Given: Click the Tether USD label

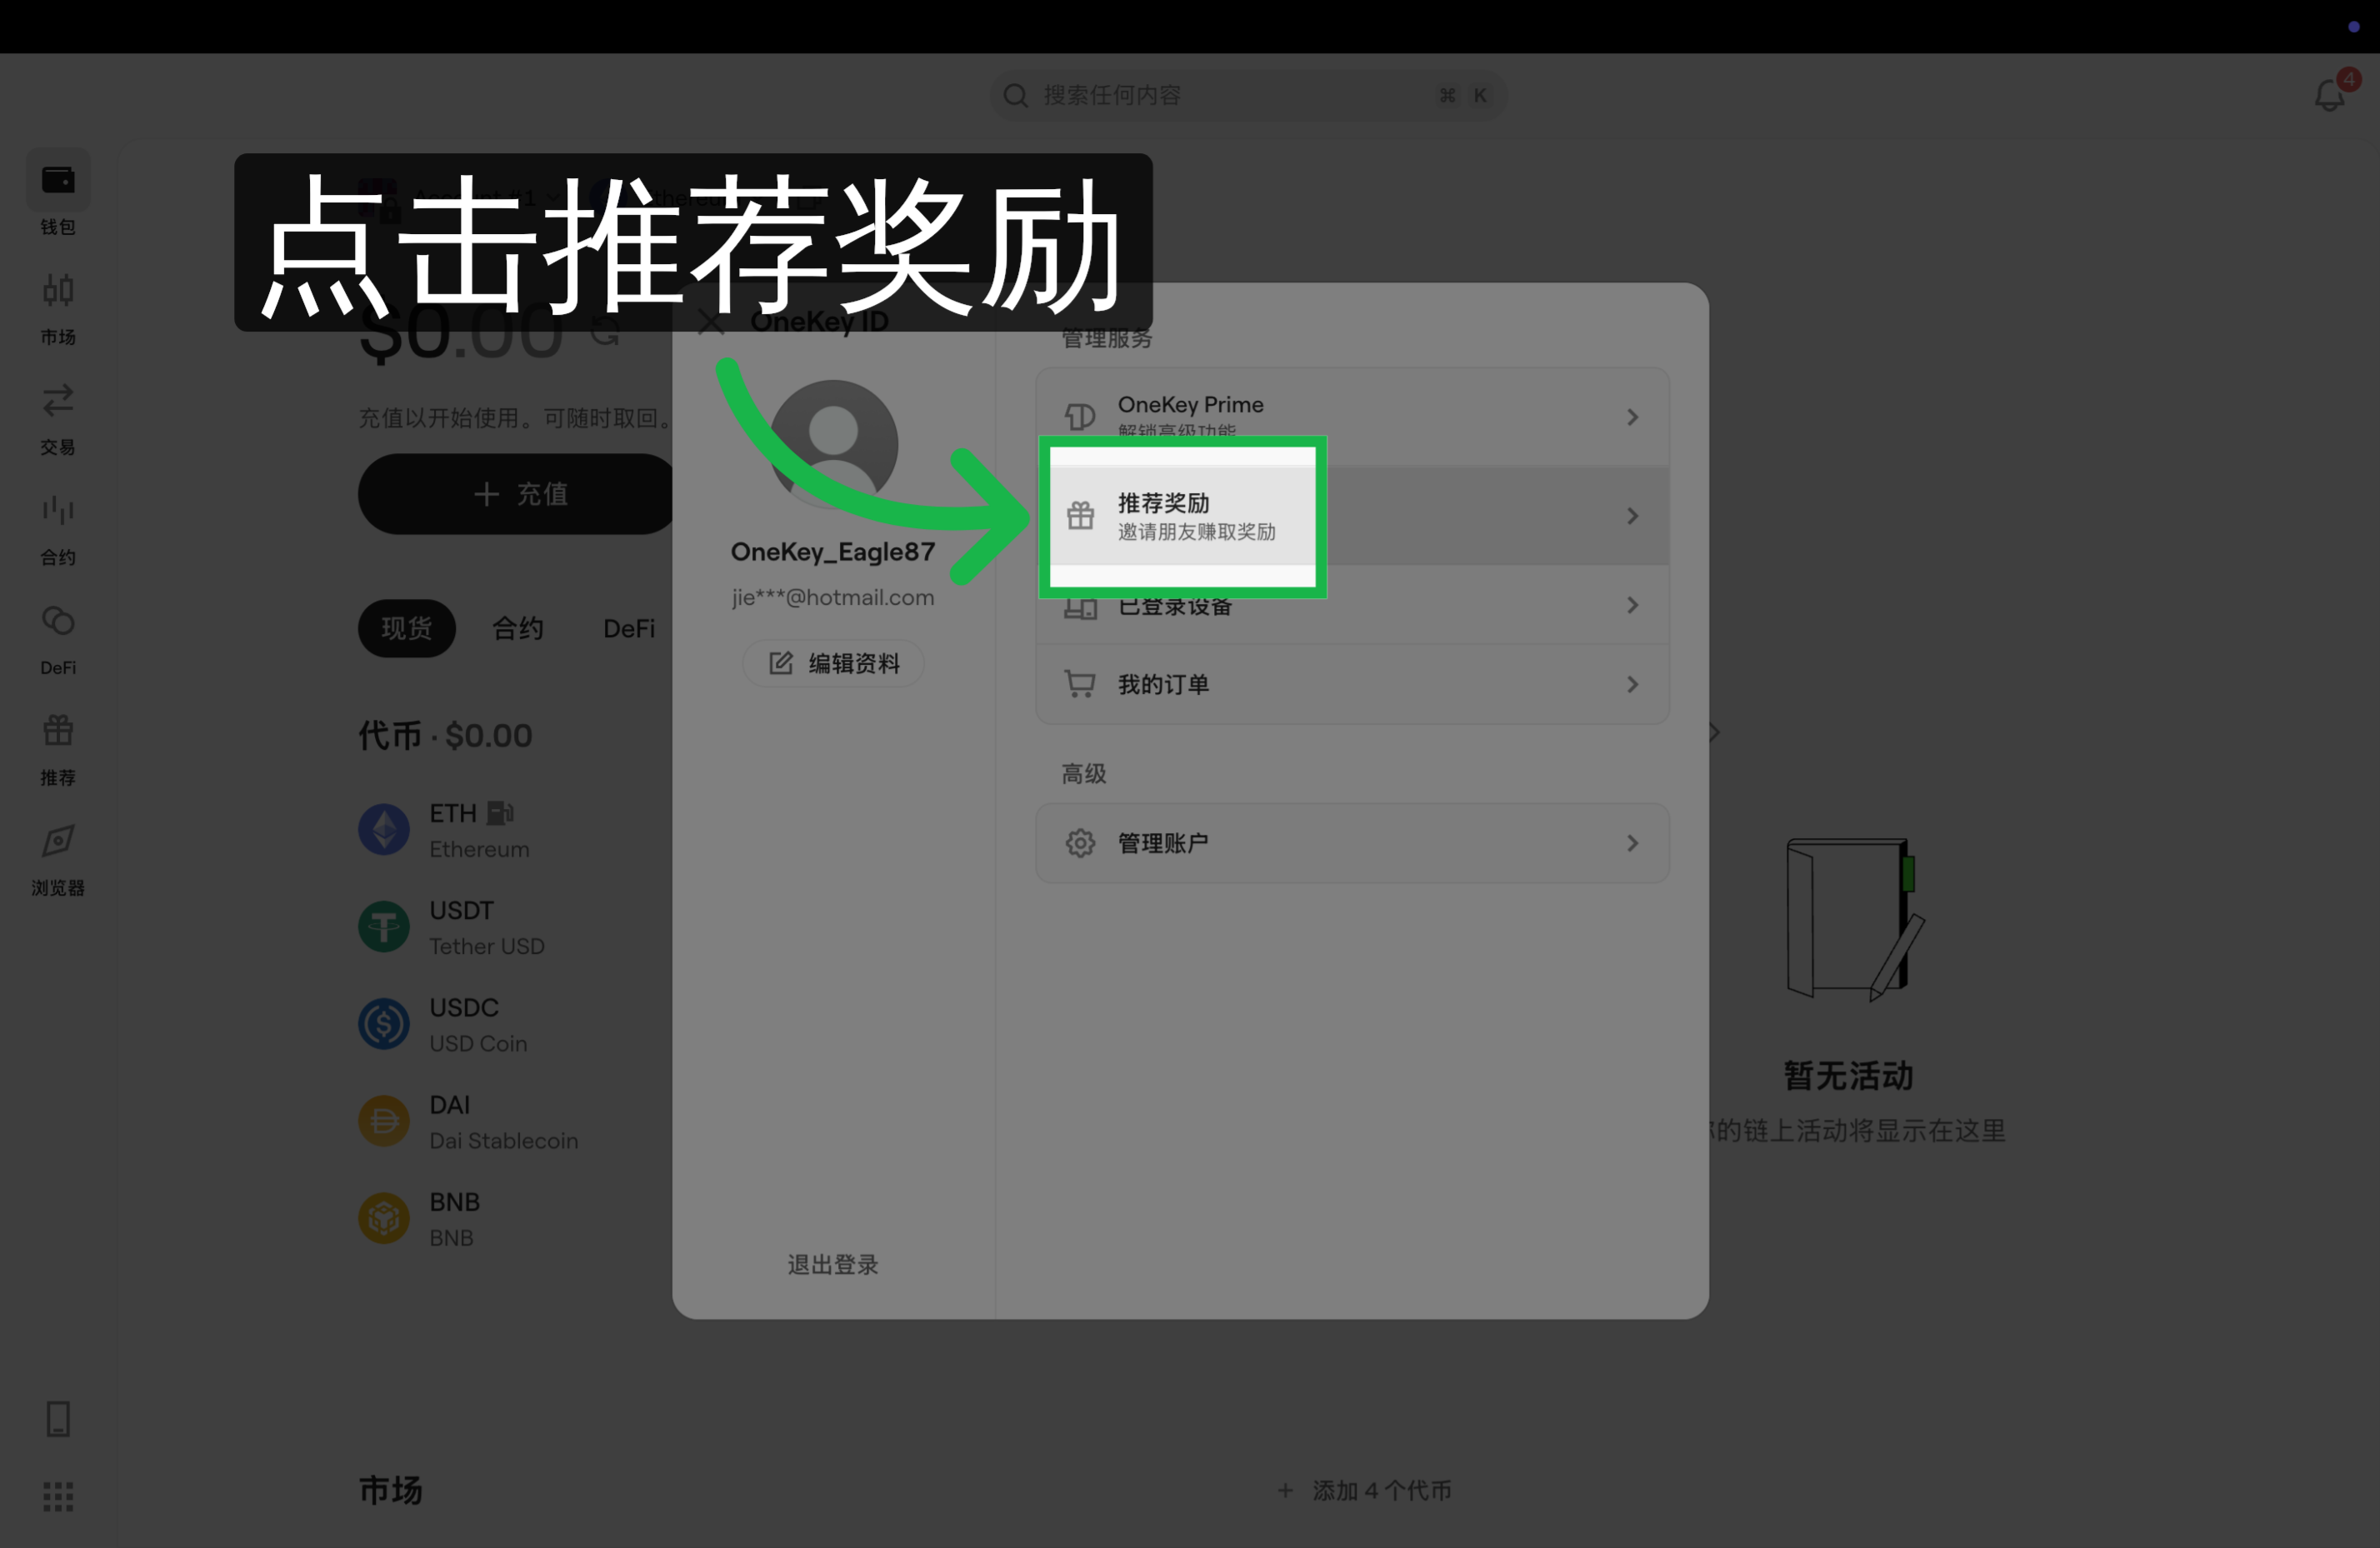Looking at the screenshot, I should click(x=487, y=946).
